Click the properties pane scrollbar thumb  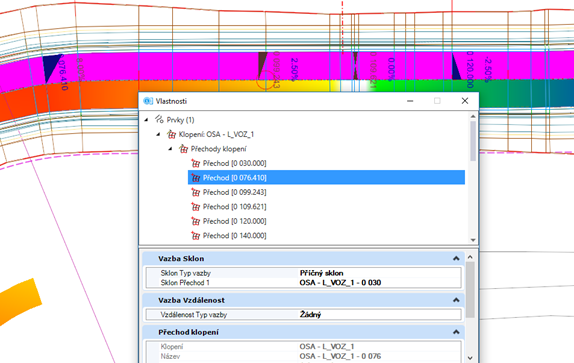pos(470,290)
